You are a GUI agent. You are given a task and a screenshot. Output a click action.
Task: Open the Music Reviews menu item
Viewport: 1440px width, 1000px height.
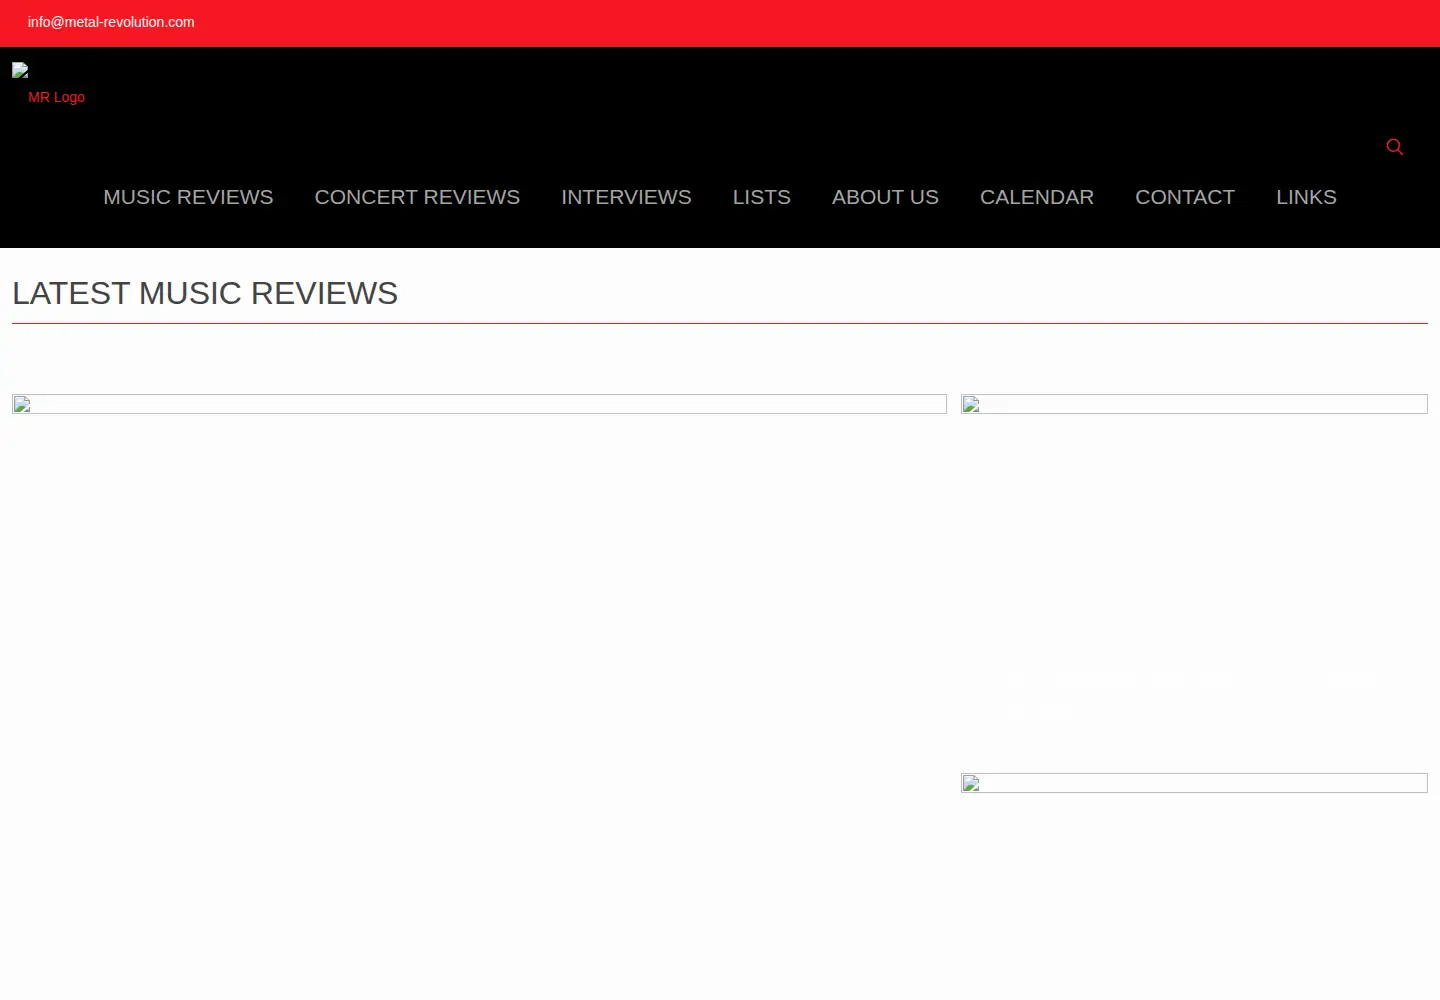(x=188, y=197)
